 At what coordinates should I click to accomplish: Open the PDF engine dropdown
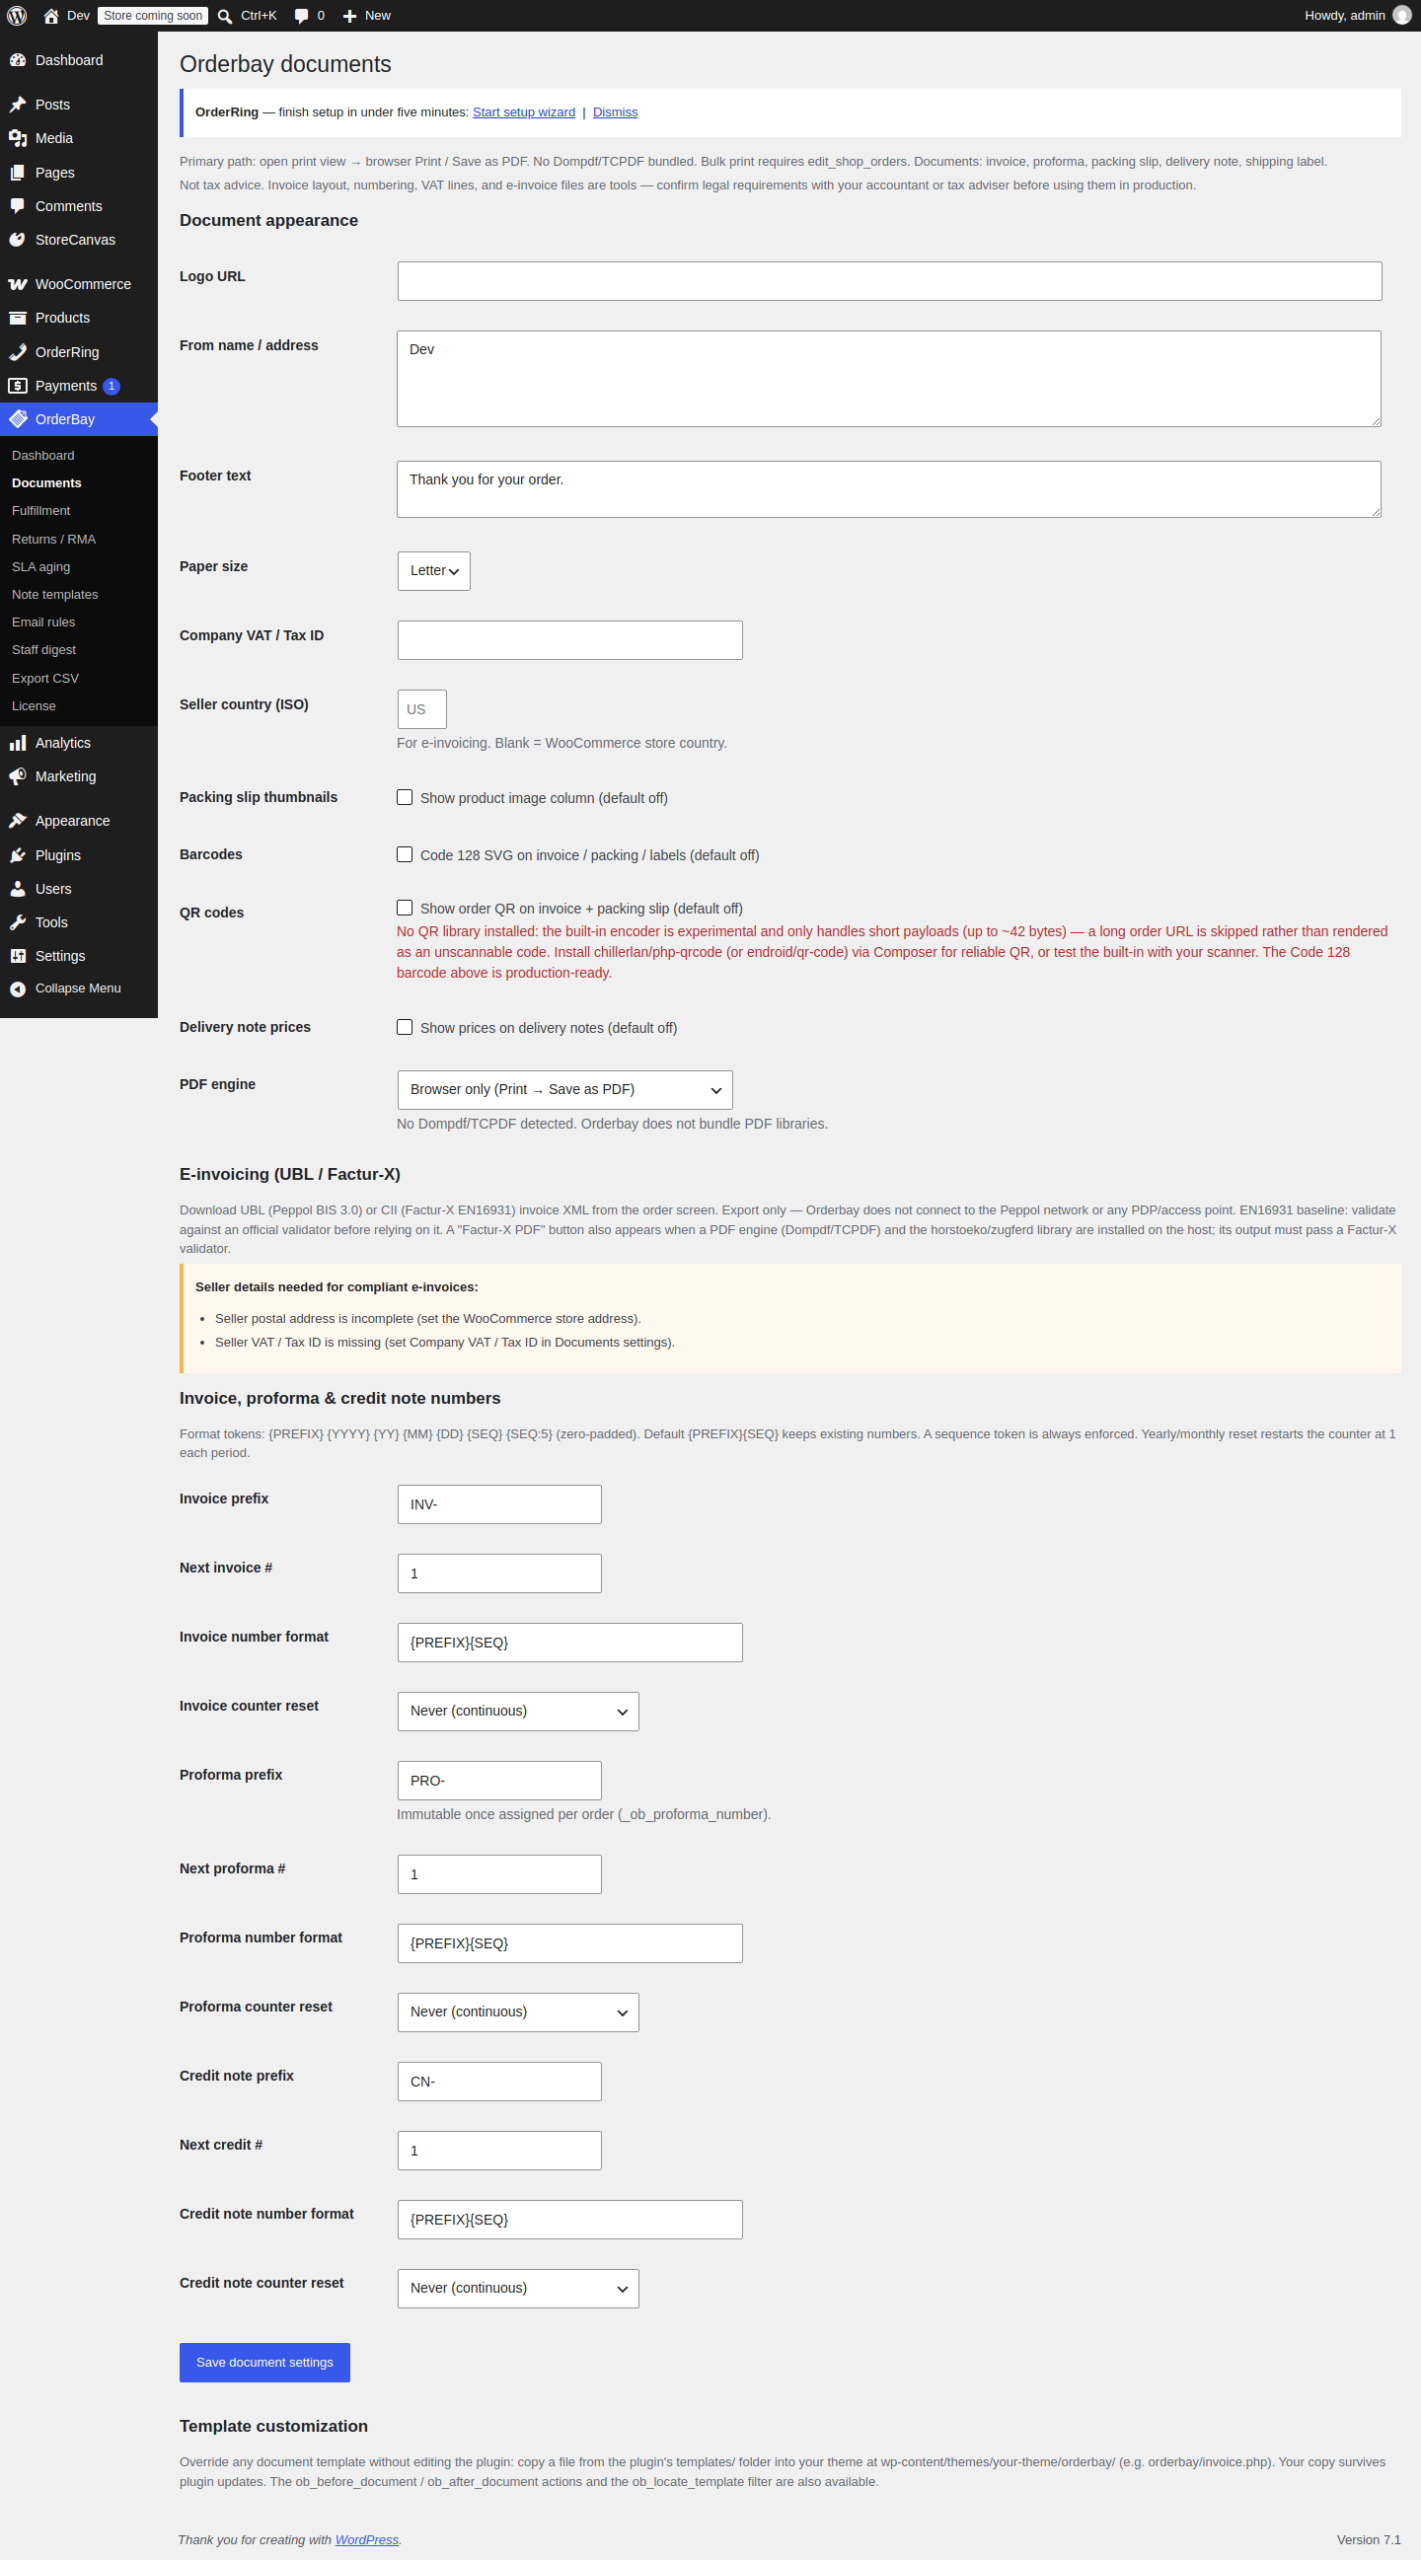pyautogui.click(x=565, y=1091)
